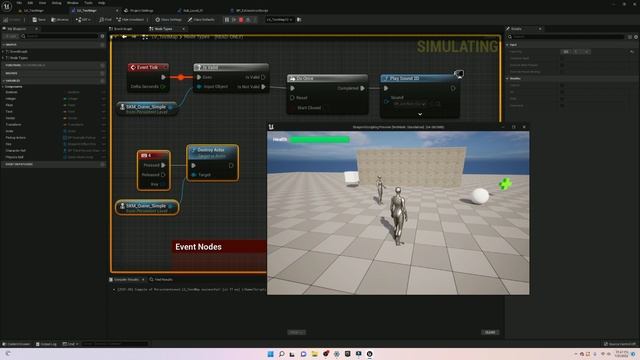640x360 pixels.
Task: Click the gear icon in My Blueprint search row
Action: pyautogui.click(x=102, y=36)
